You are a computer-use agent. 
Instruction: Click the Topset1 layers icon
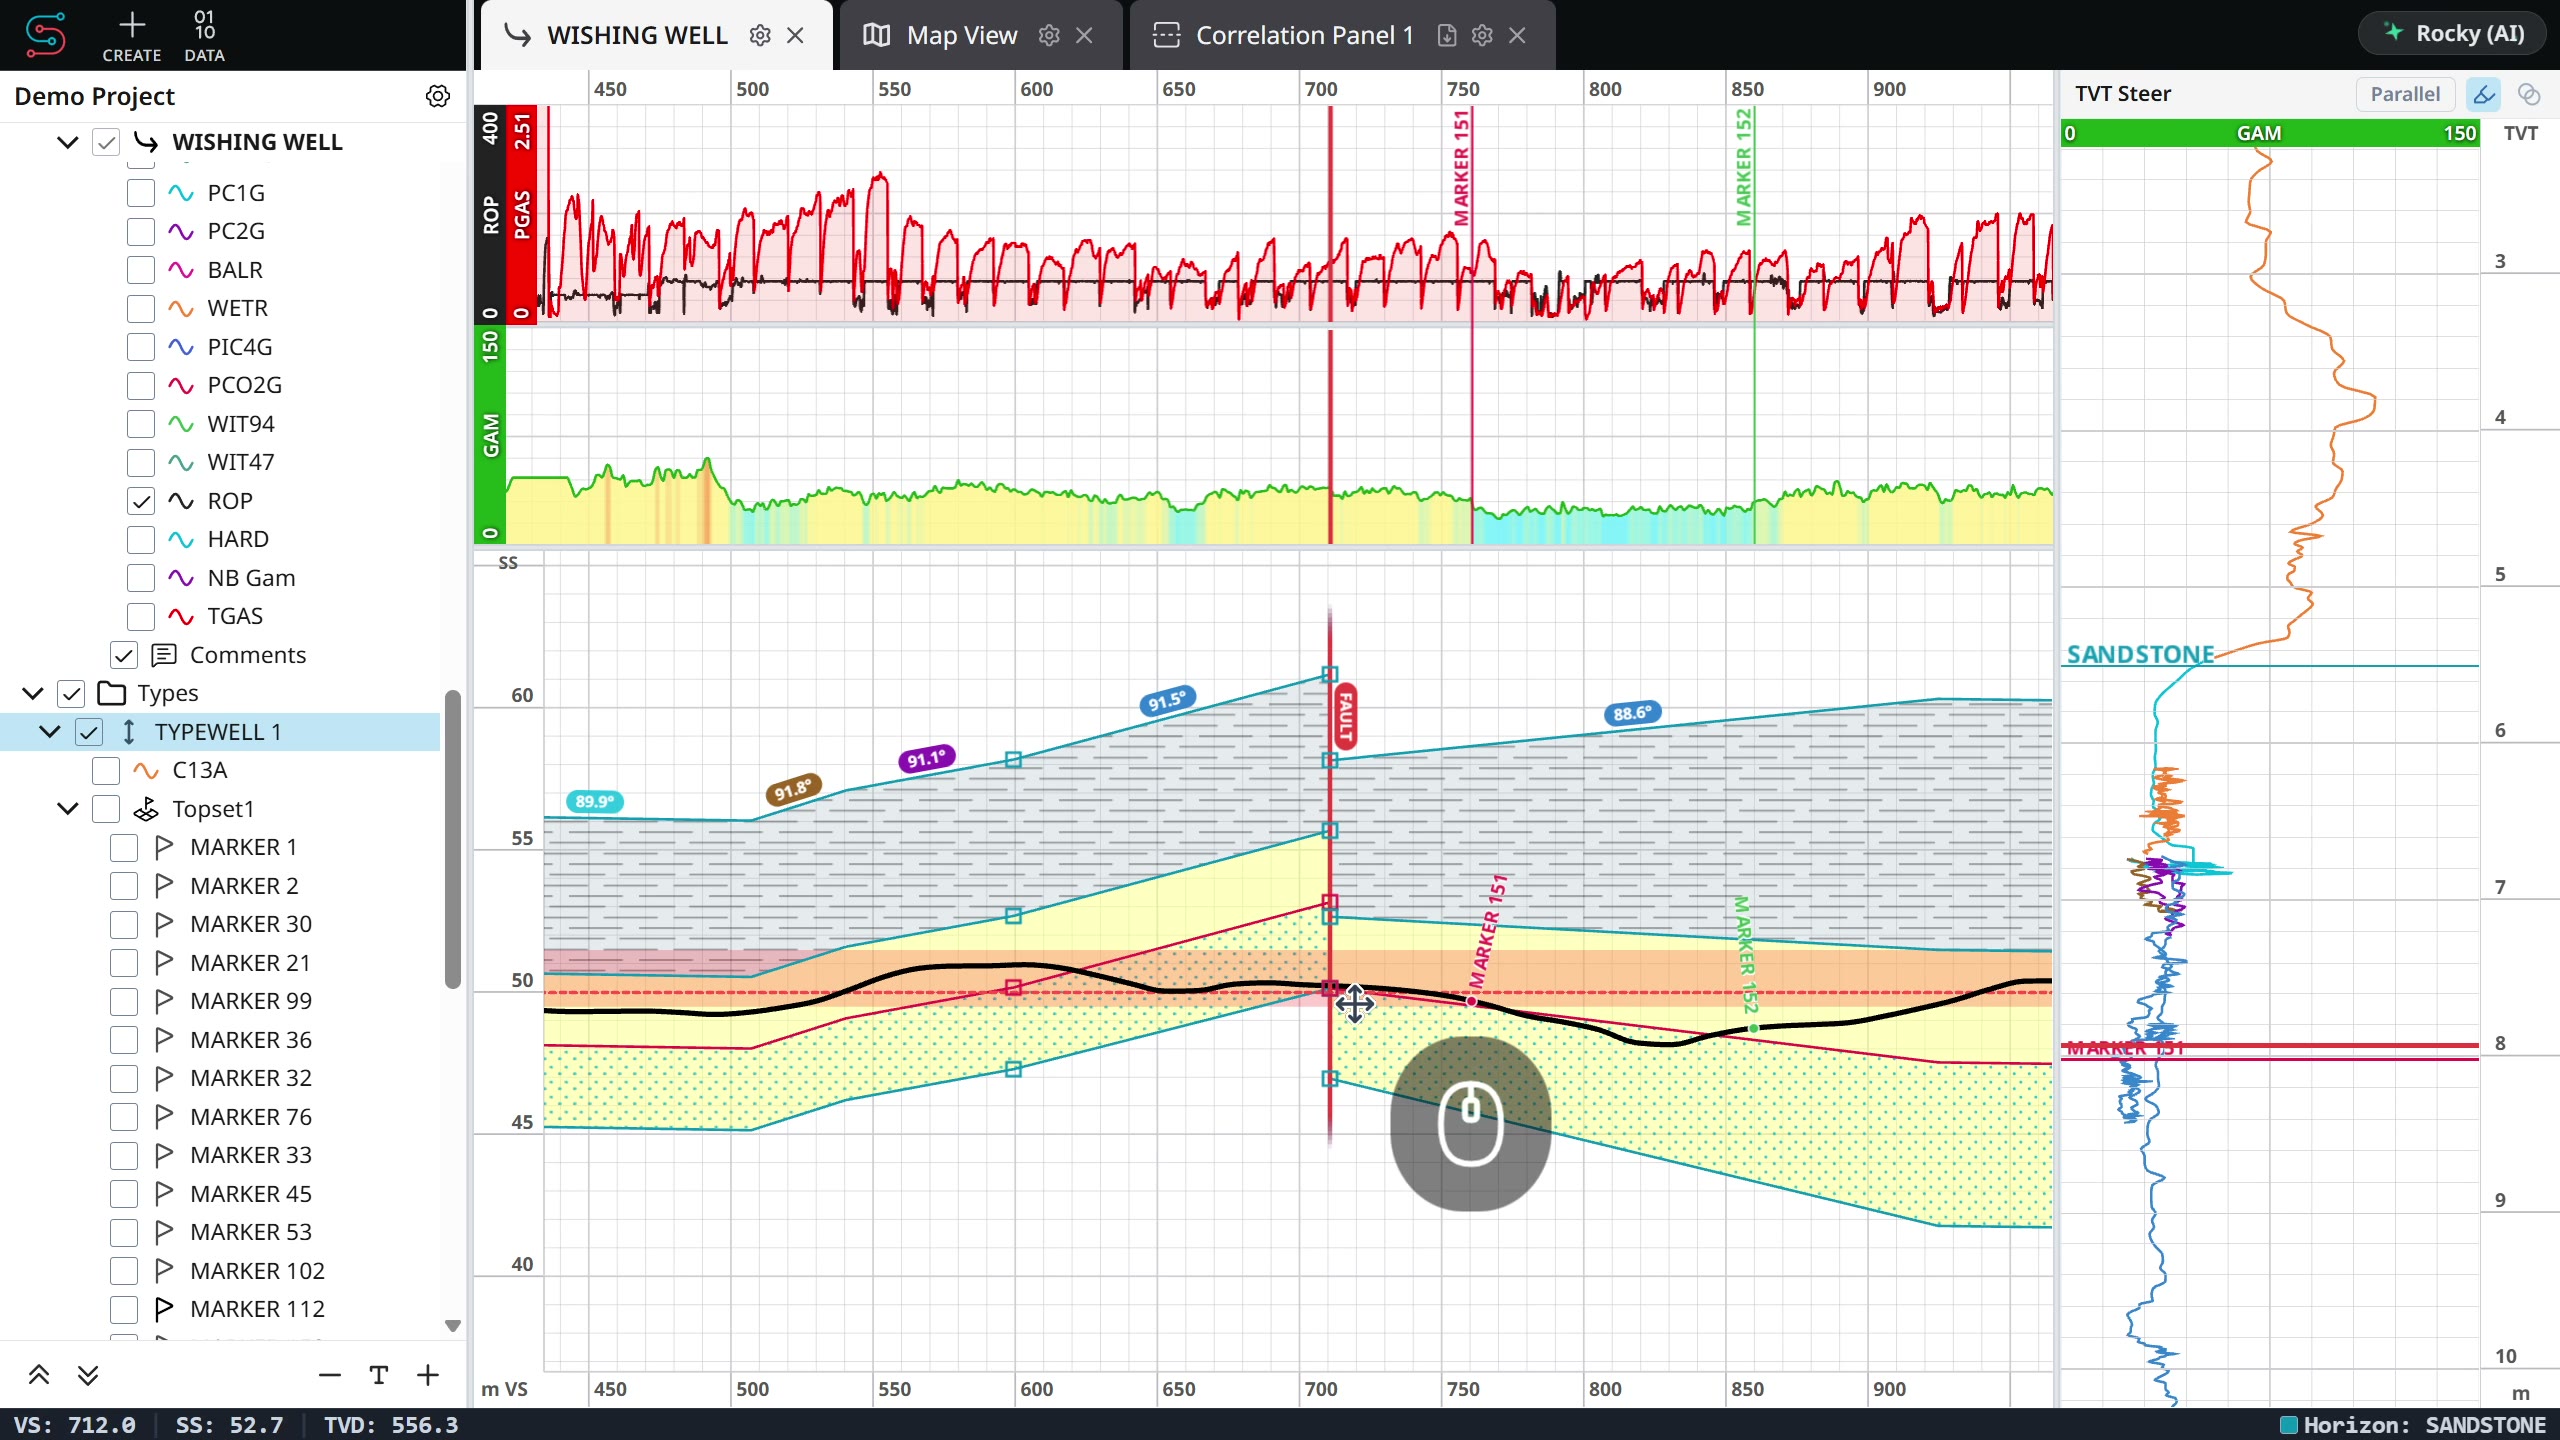pos(146,809)
